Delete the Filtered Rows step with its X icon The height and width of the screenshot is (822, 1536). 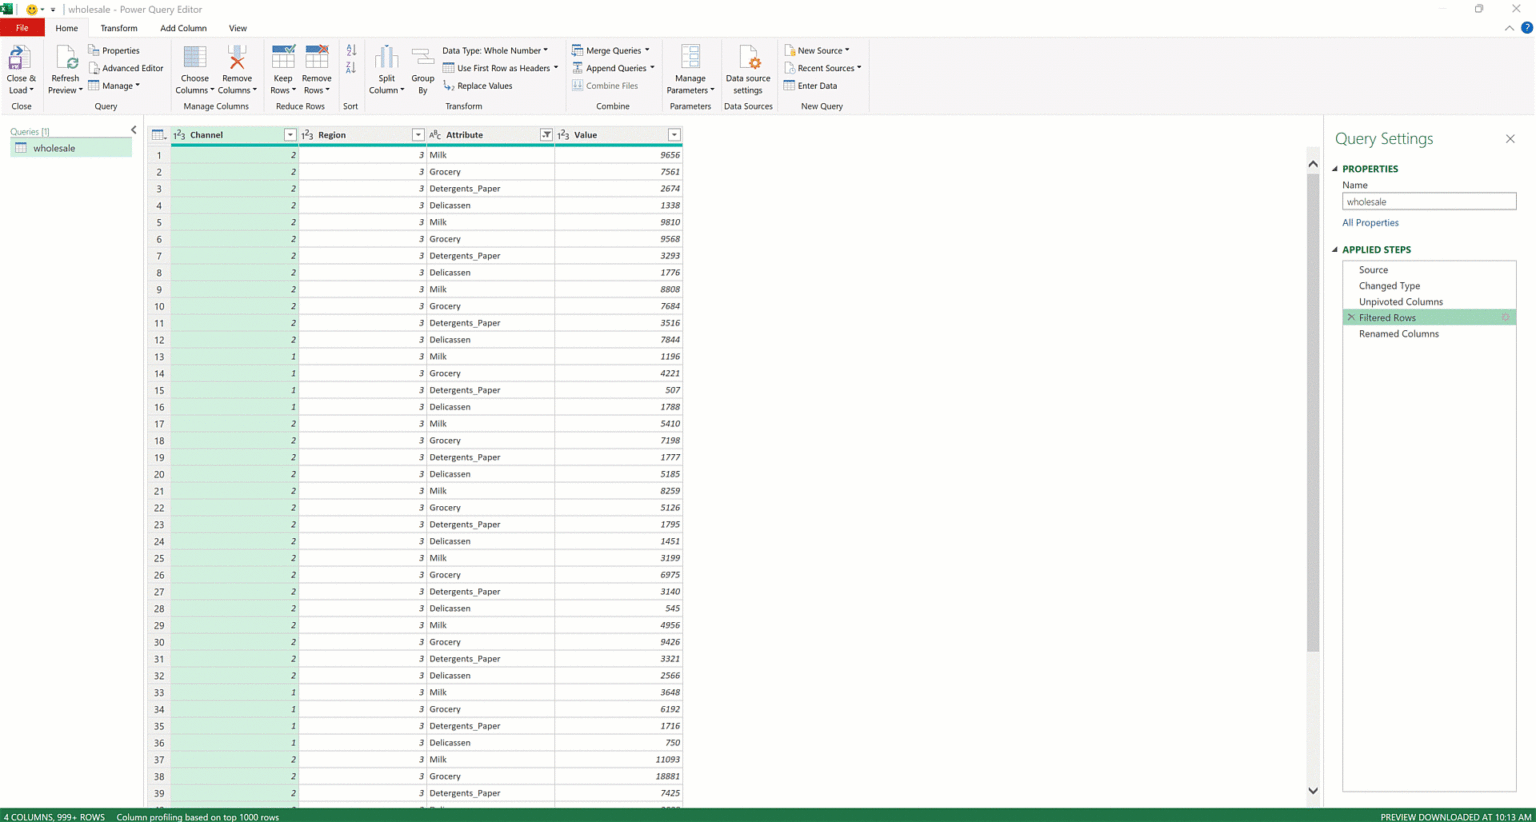tap(1351, 318)
